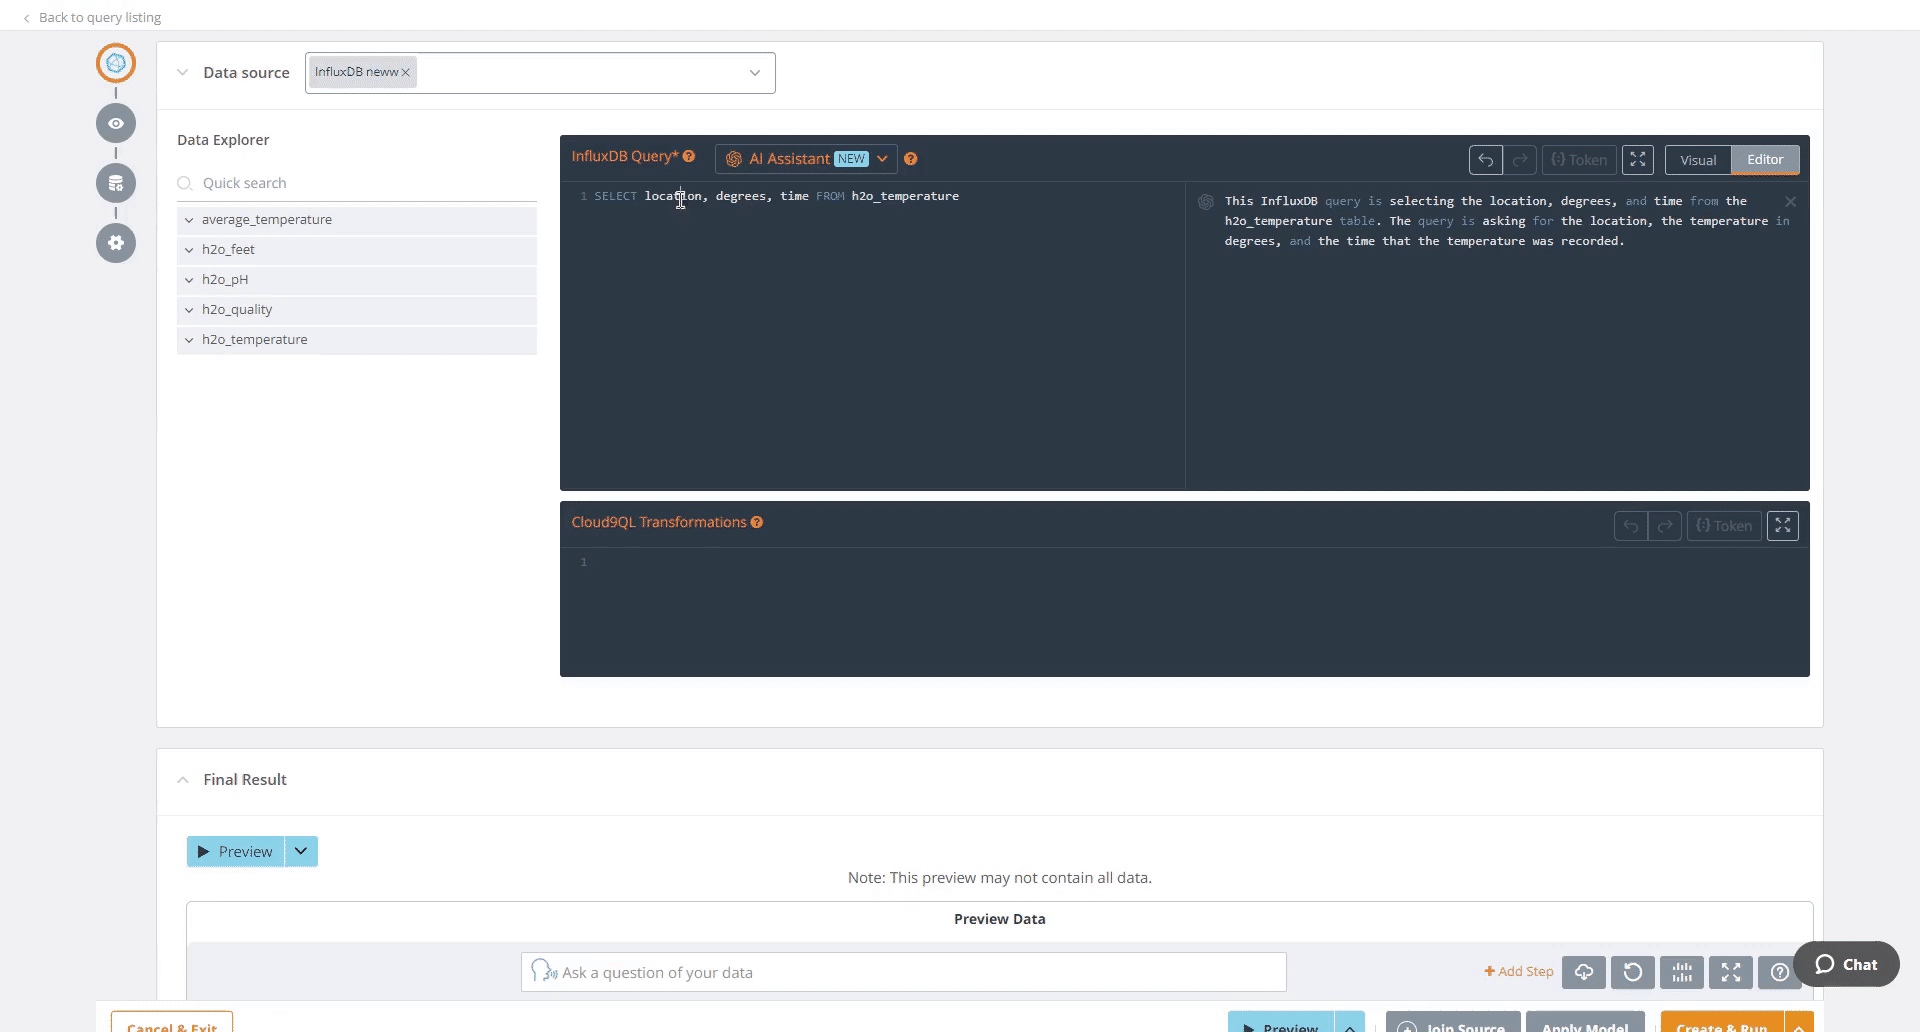Click the cloud download icon in preview toolbar
The height and width of the screenshot is (1032, 1920).
(1584, 972)
